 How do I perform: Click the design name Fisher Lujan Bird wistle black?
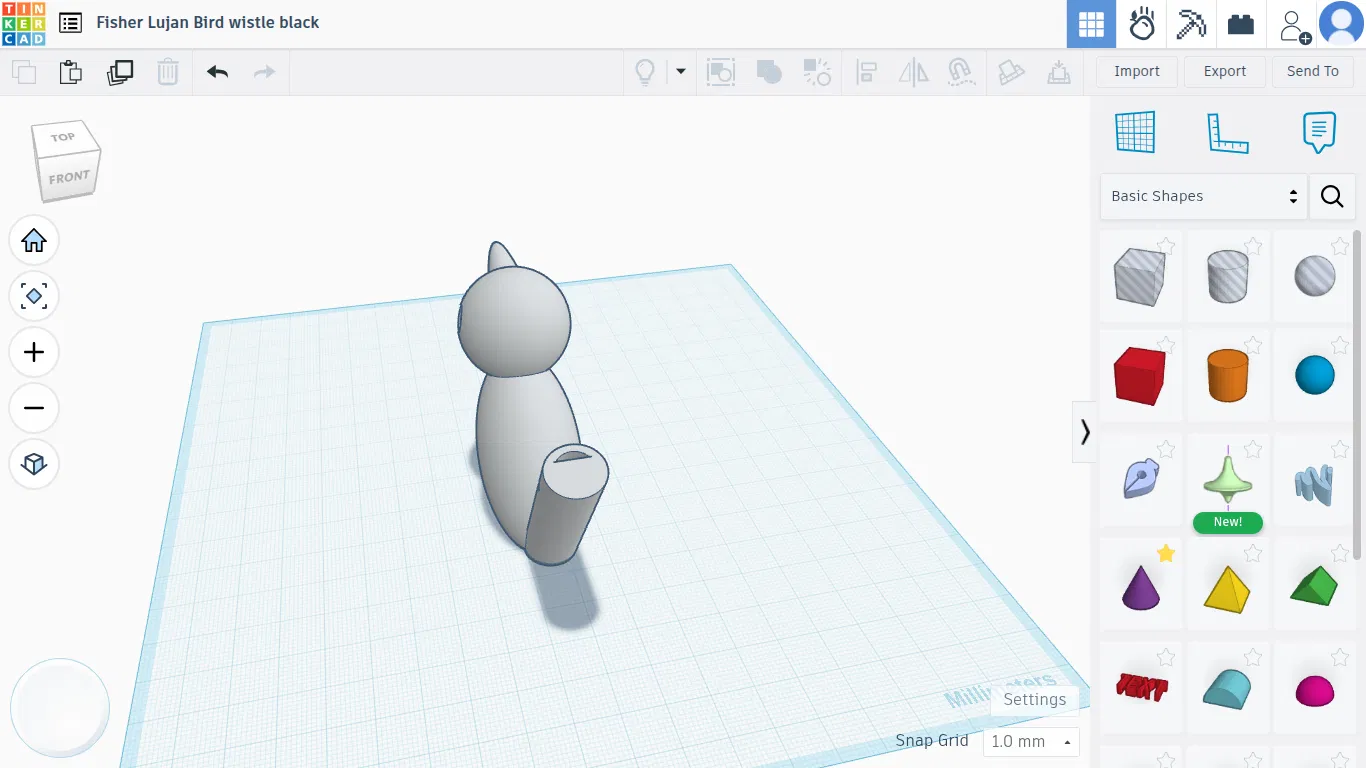click(x=208, y=22)
